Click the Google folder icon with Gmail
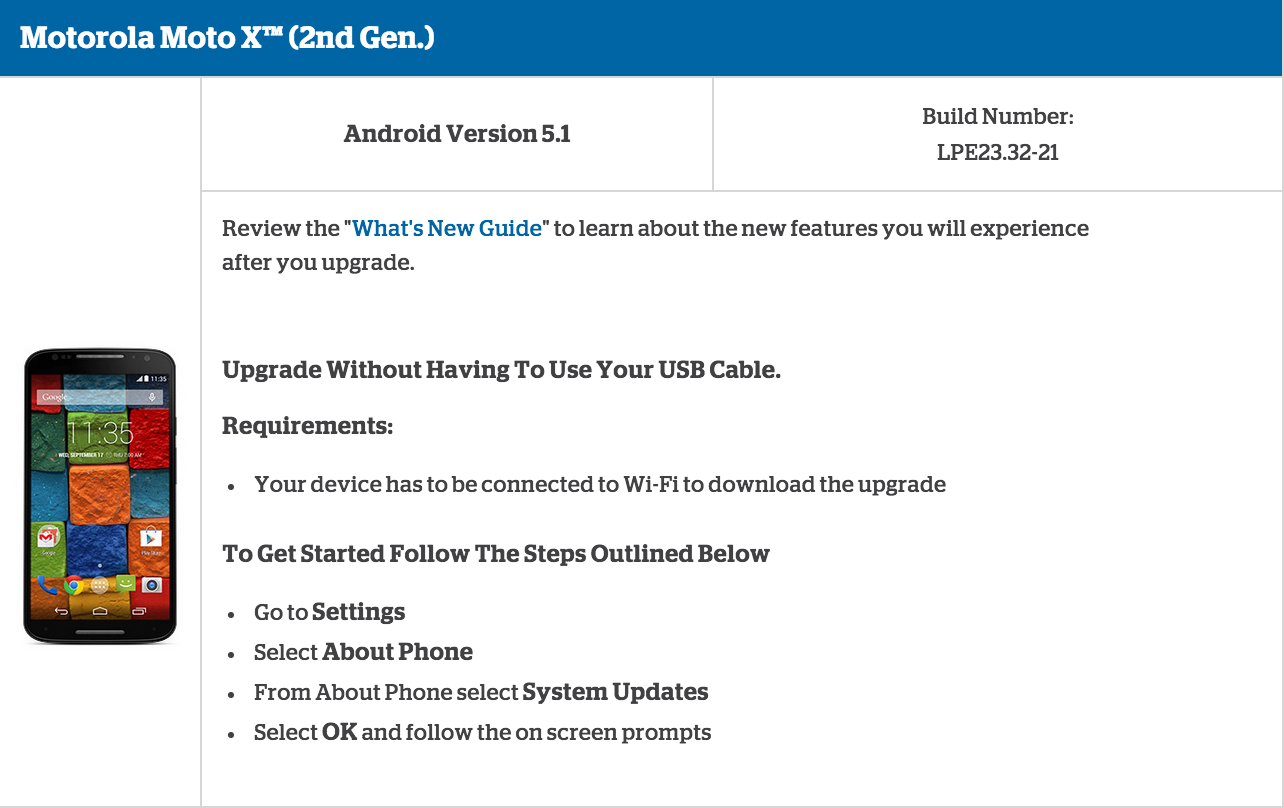 47,538
